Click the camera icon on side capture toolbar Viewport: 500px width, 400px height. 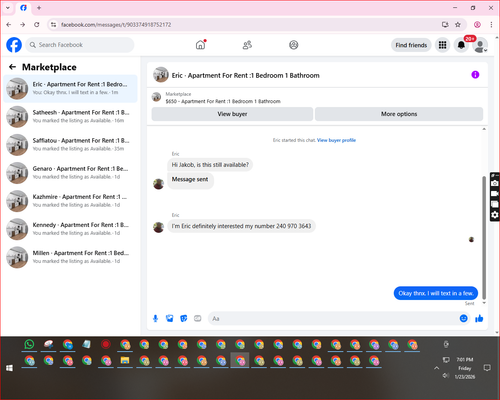[x=495, y=183]
